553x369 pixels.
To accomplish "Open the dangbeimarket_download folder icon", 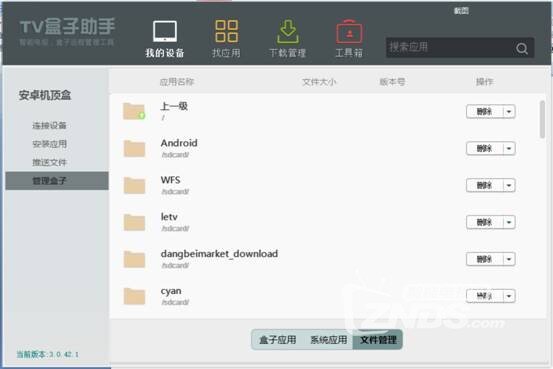I will pos(134,259).
